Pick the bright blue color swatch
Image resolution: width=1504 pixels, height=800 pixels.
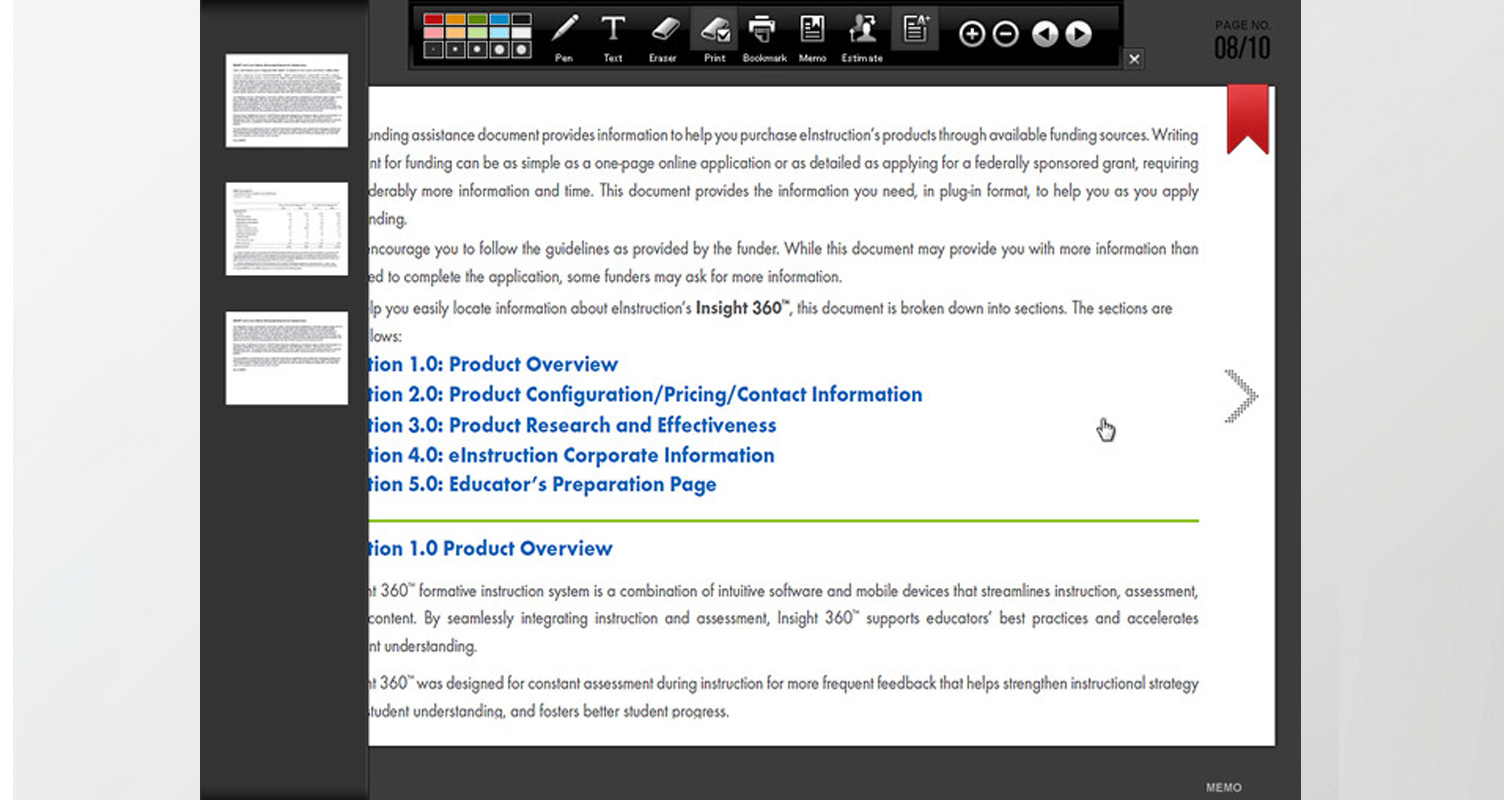tap(499, 19)
